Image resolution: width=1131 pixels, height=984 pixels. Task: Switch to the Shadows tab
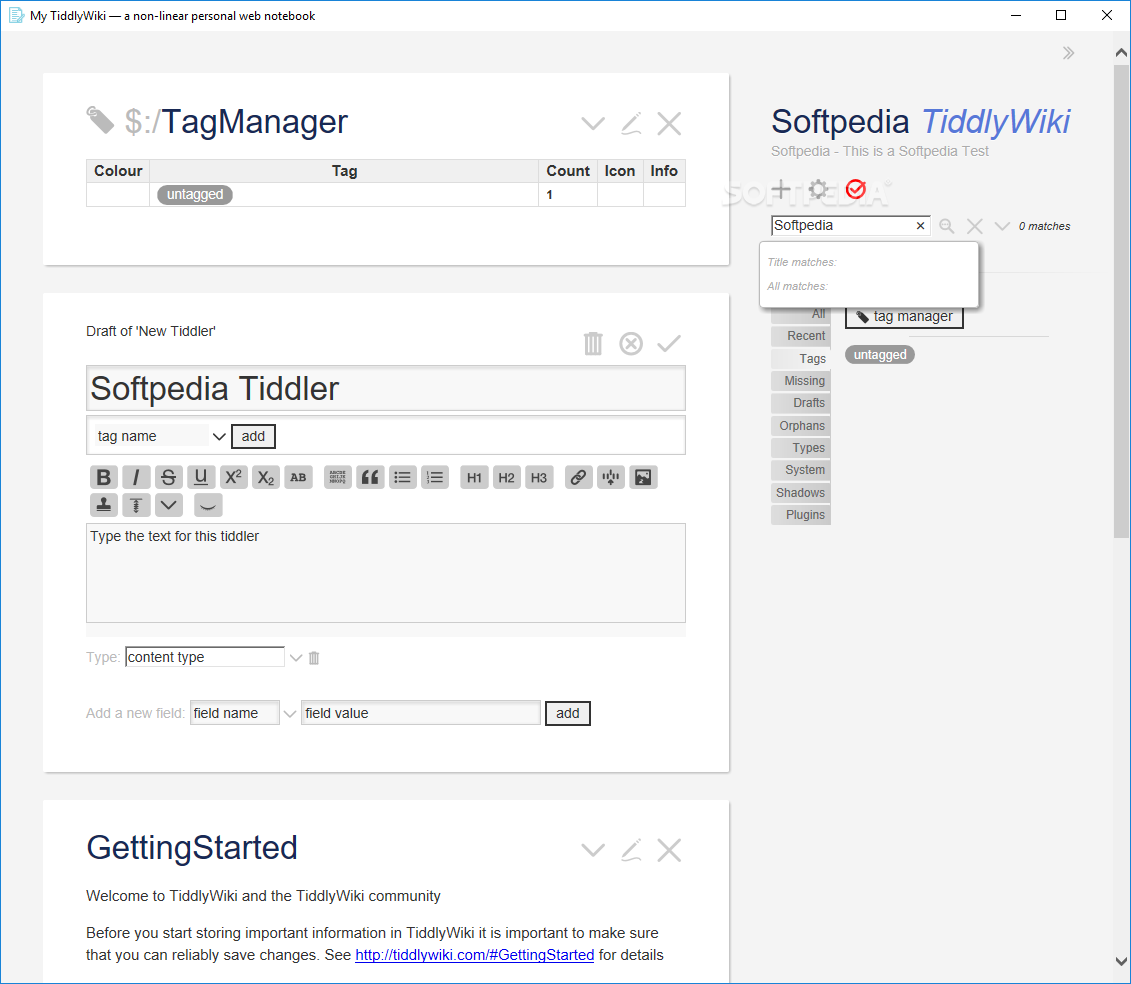tap(801, 493)
